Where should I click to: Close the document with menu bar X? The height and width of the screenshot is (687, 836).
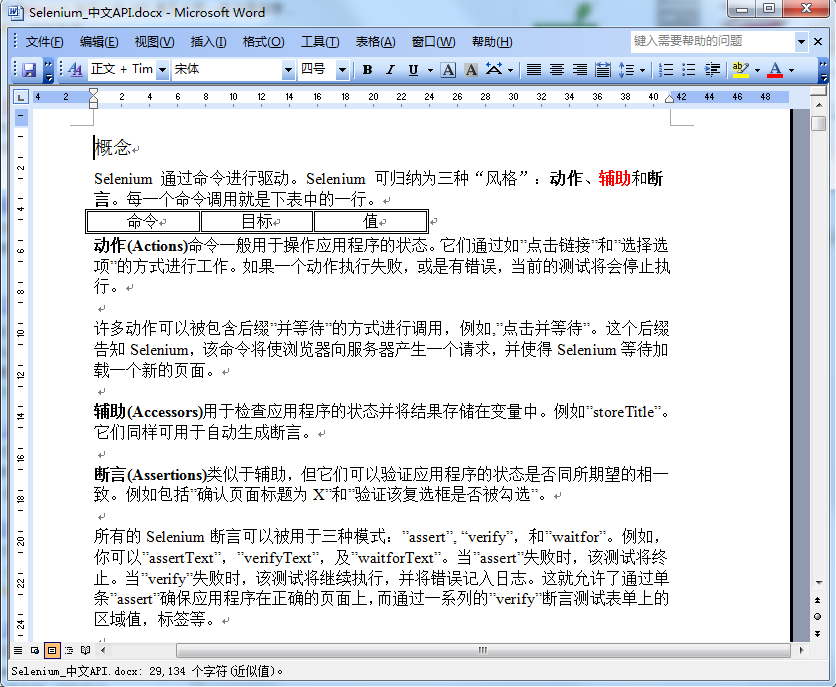point(818,42)
